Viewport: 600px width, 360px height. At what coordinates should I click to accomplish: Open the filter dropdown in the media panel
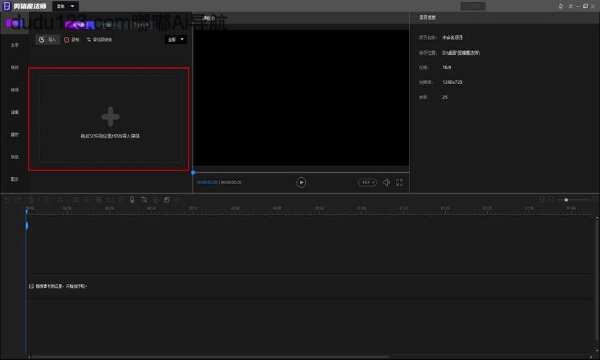(x=176, y=39)
